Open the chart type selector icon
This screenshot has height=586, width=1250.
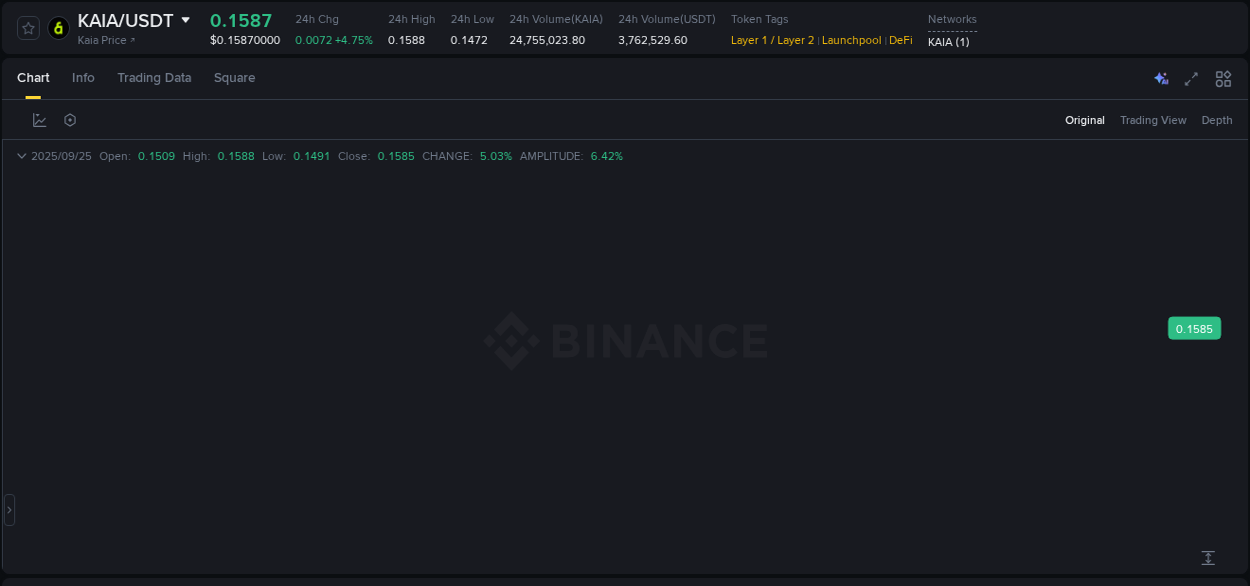(39, 119)
